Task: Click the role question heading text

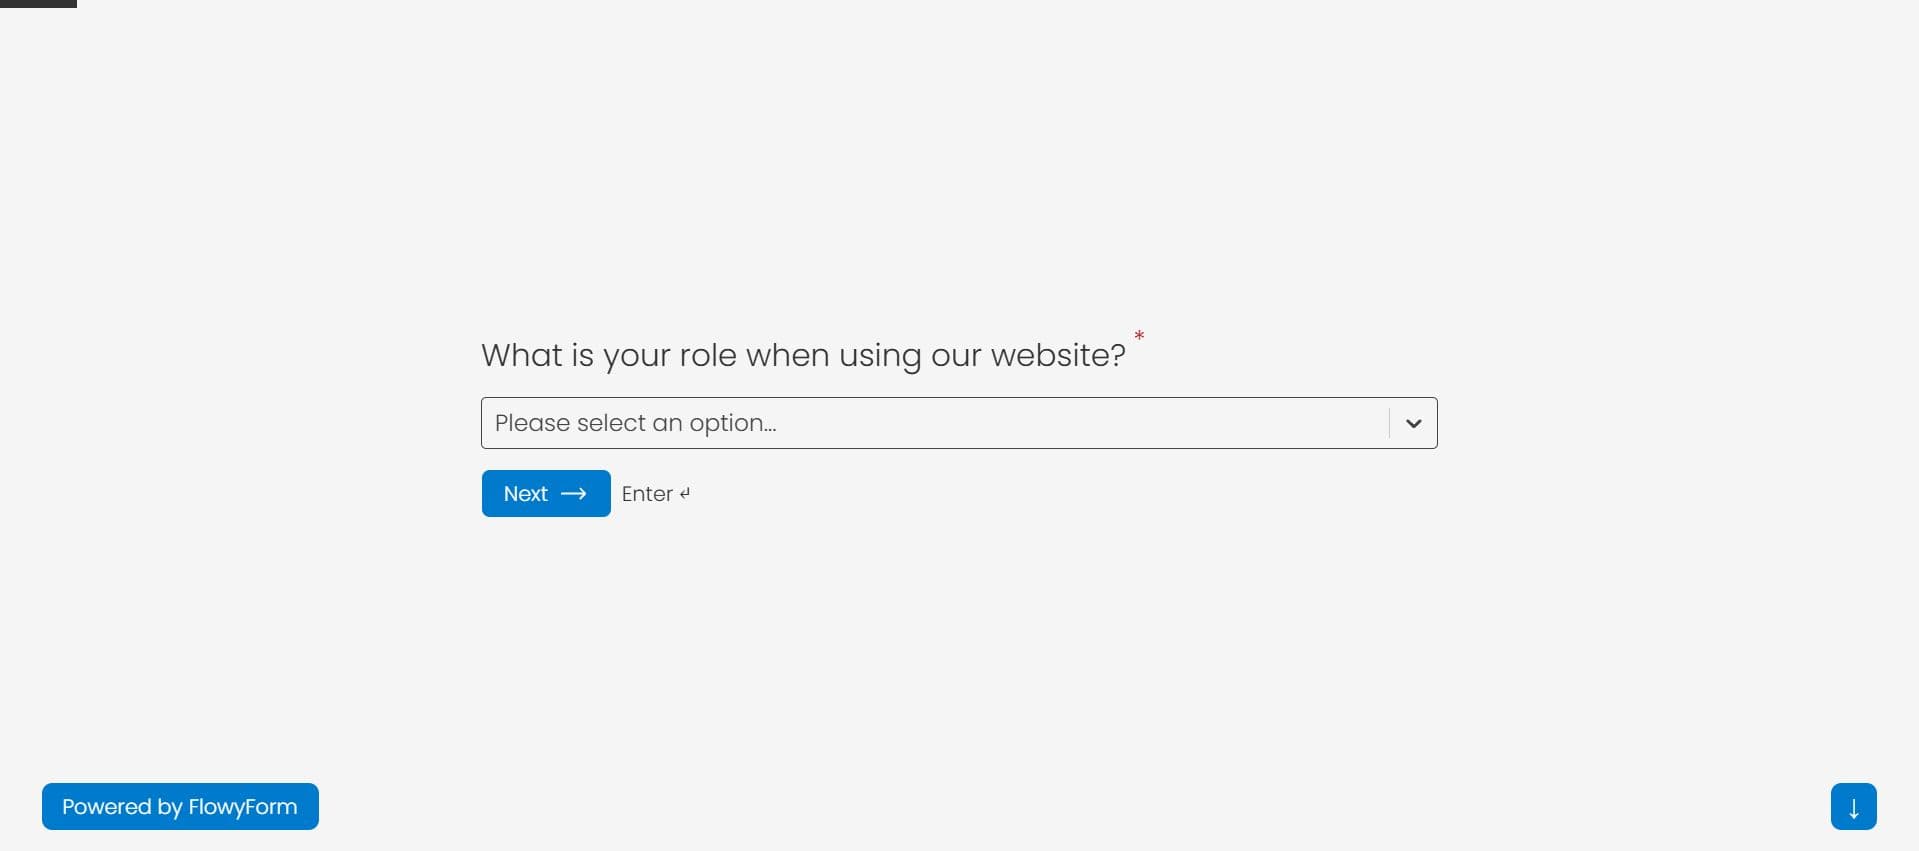Action: (803, 355)
